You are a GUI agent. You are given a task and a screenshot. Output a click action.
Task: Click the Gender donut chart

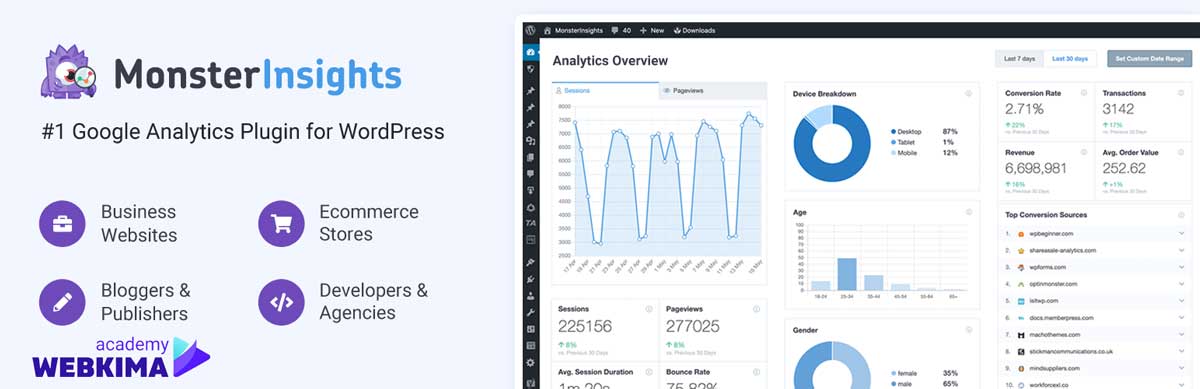832,365
